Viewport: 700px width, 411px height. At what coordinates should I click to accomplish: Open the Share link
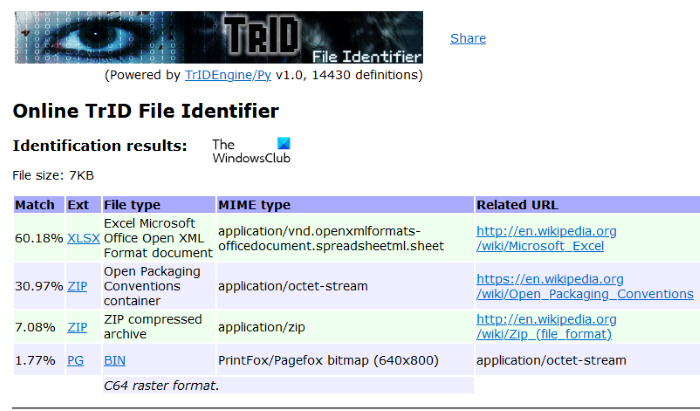coord(467,38)
